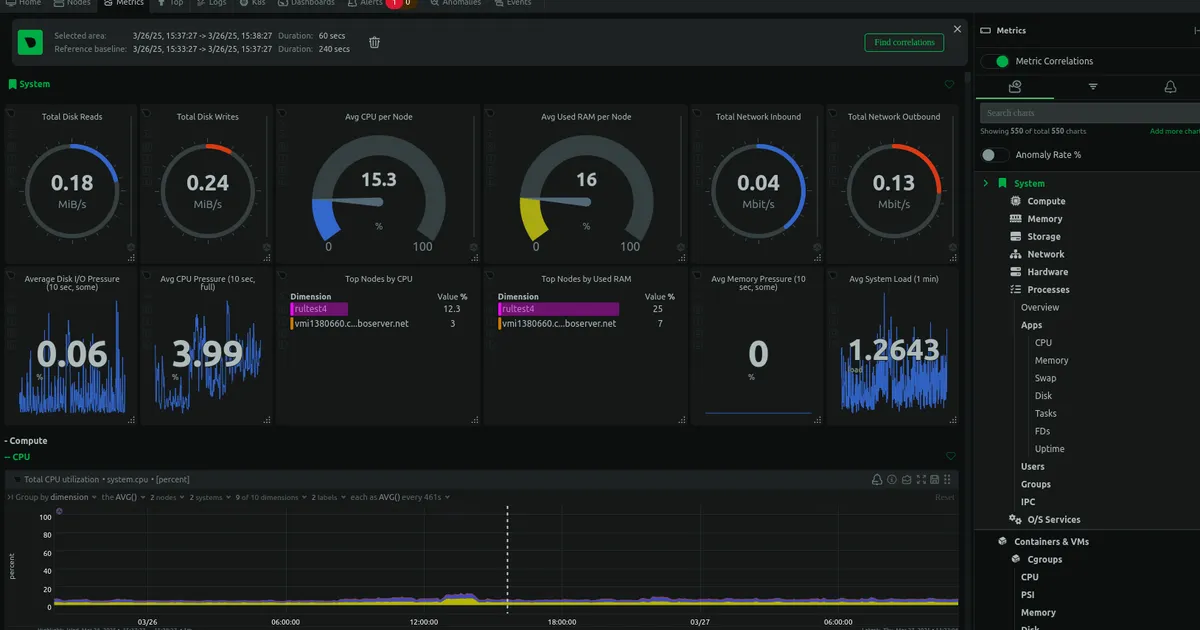
Task: Select Tasks under Apps
Action: pyautogui.click(x=1045, y=413)
